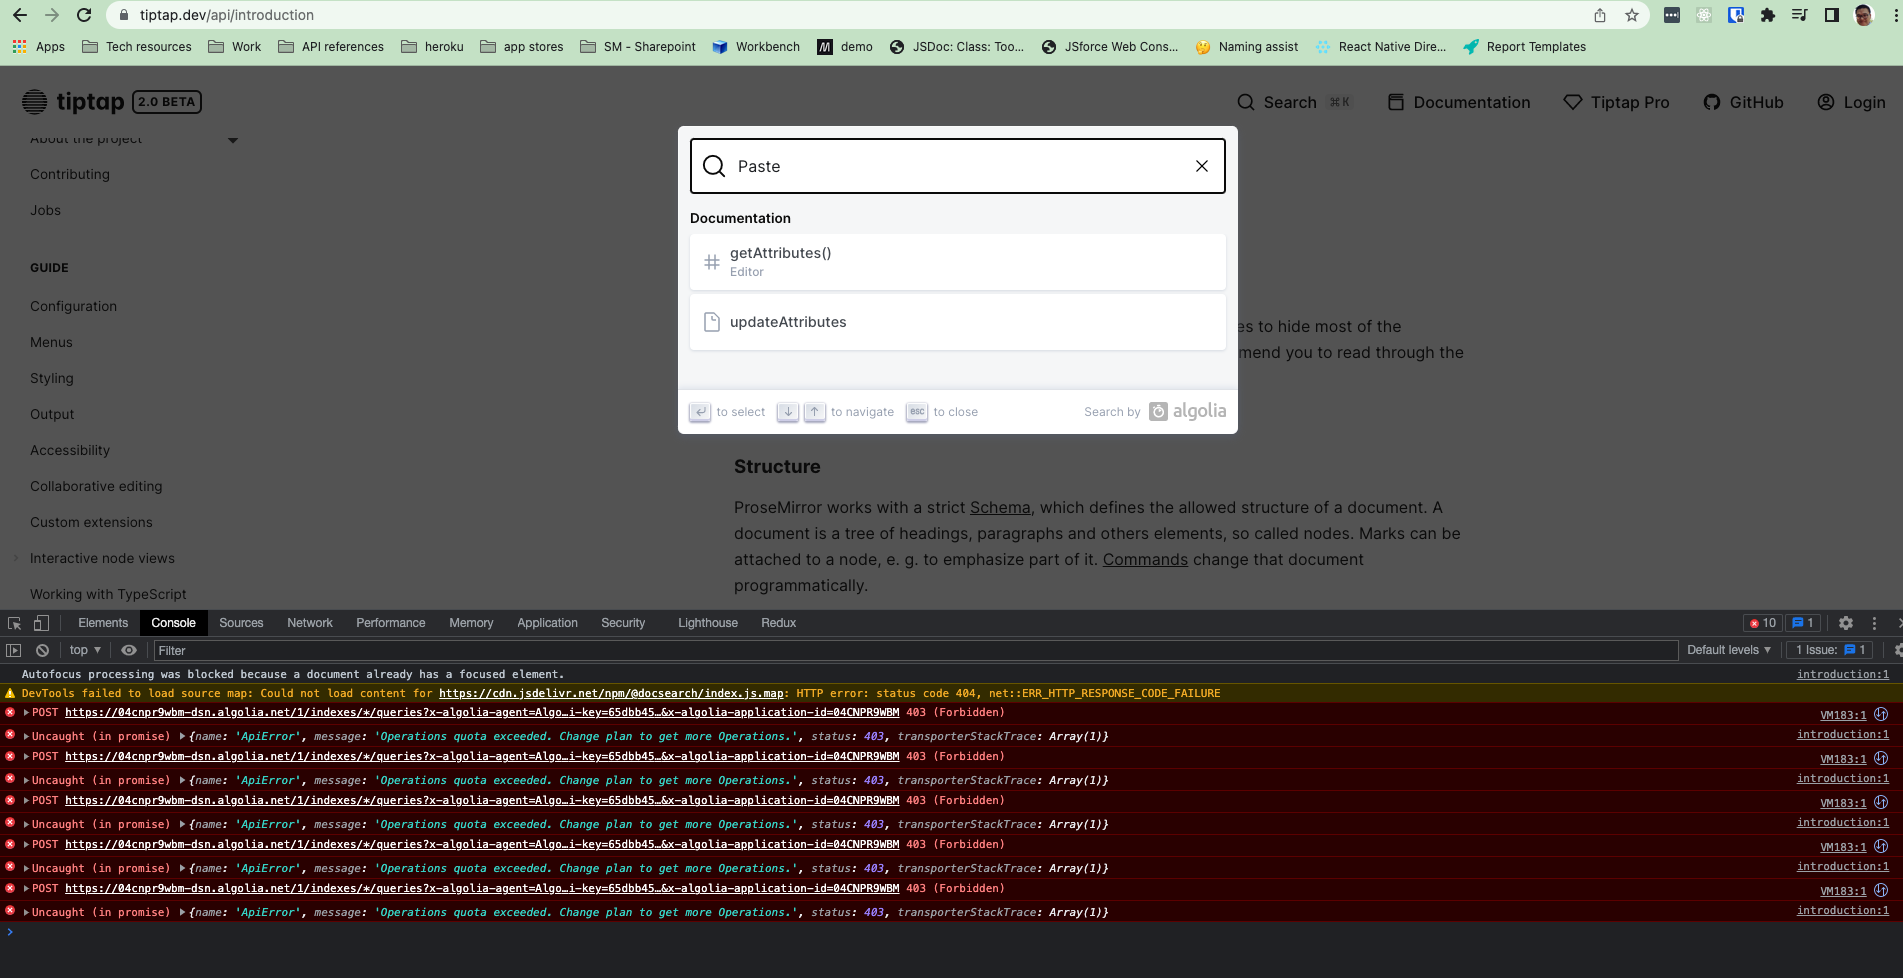Image resolution: width=1903 pixels, height=978 pixels.
Task: Open Documentation in the site header
Action: point(1459,102)
